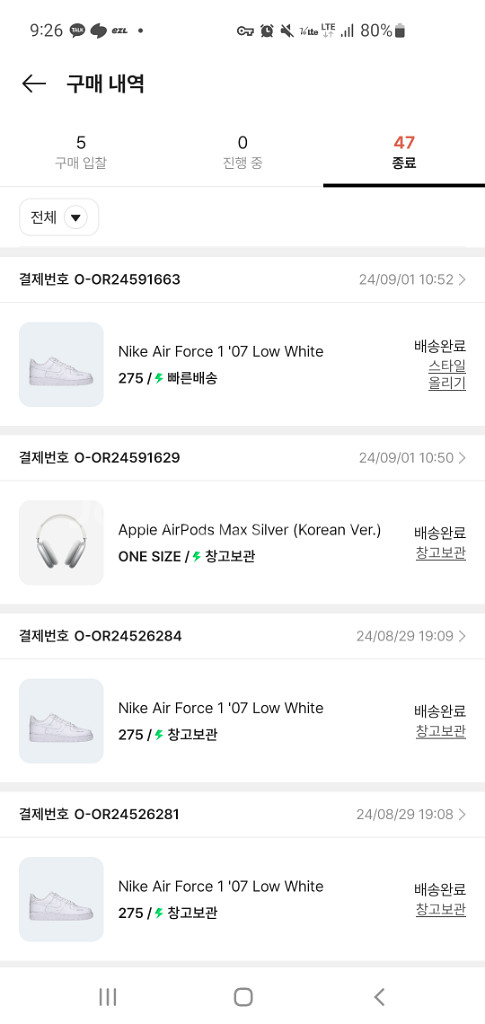
Task: Open order O-OR24591663 details via its chevron
Action: click(462, 280)
